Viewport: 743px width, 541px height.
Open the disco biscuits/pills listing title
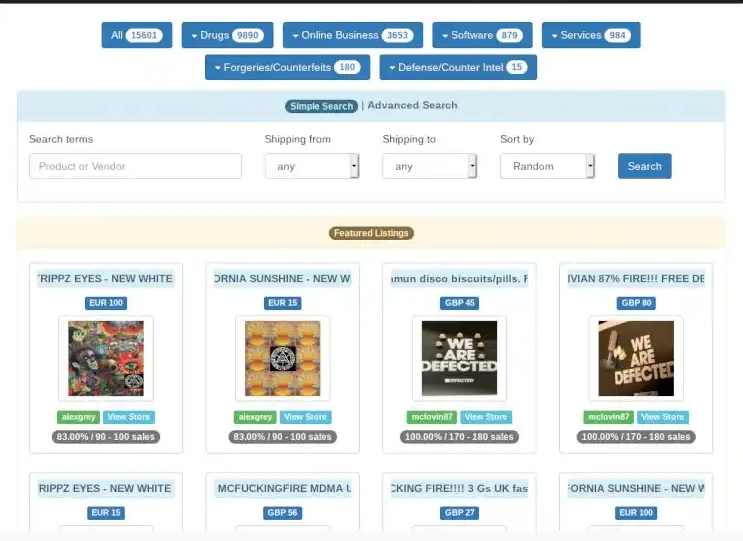(x=459, y=279)
